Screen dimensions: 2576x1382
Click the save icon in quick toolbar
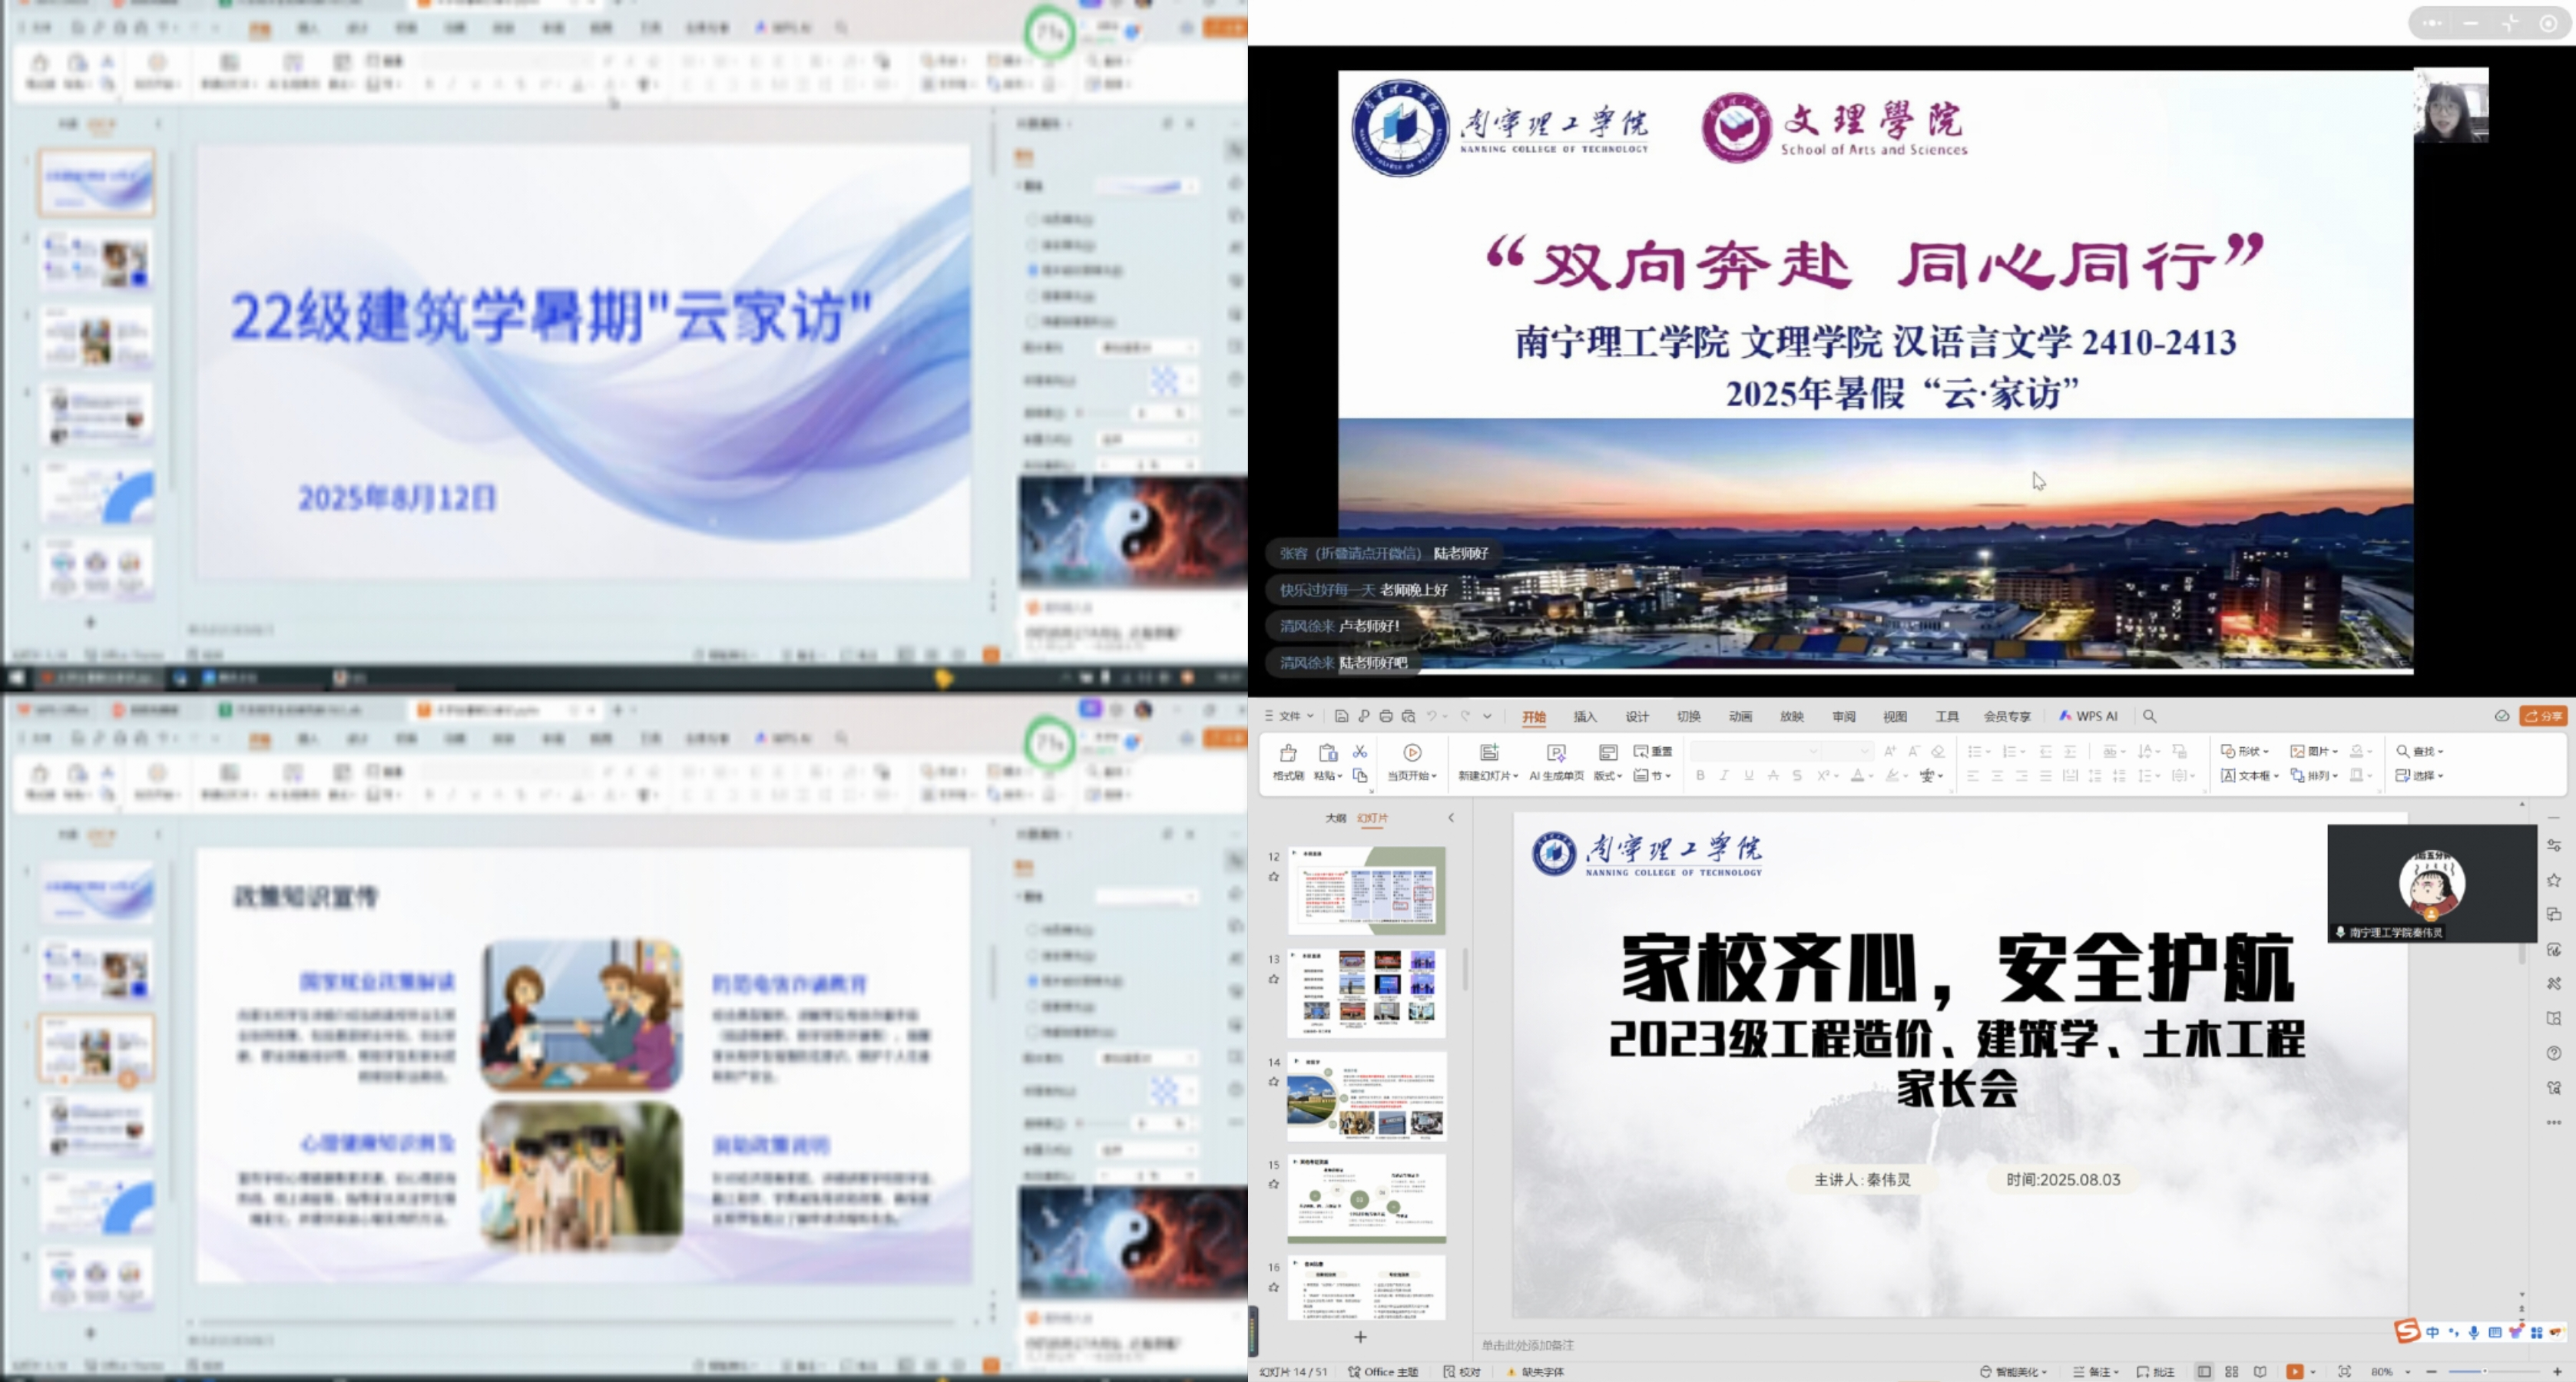(1341, 716)
